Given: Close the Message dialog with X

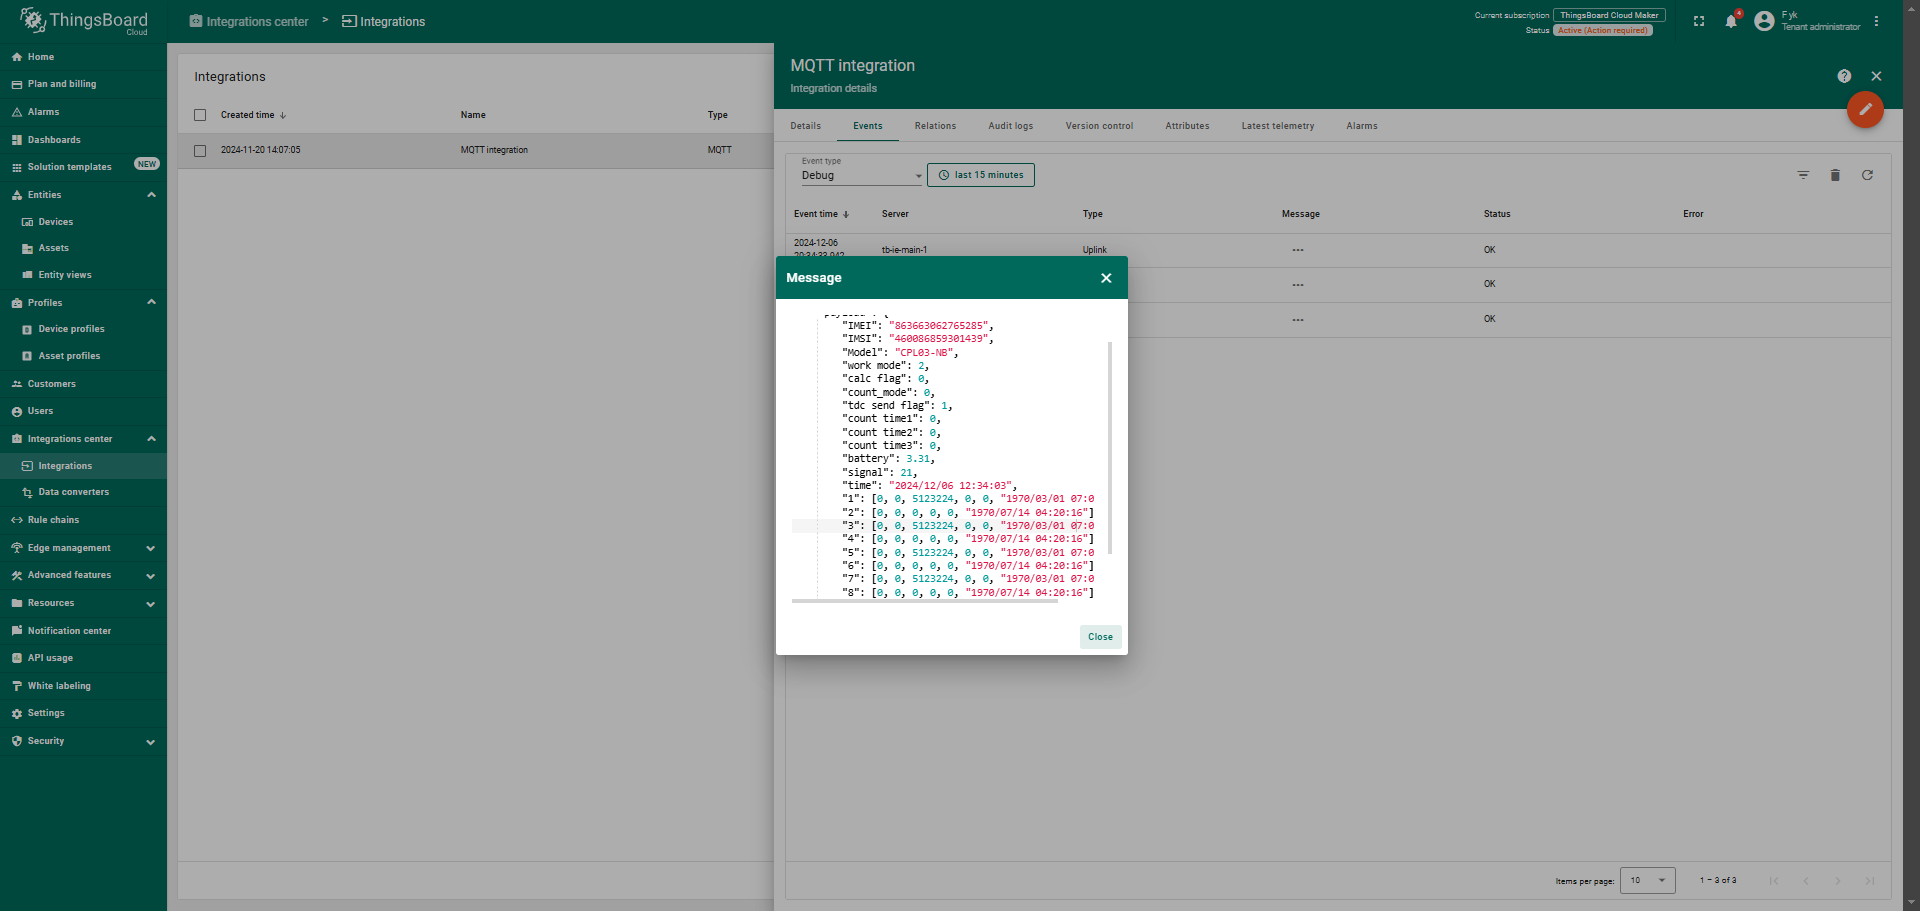Looking at the screenshot, I should [1106, 278].
